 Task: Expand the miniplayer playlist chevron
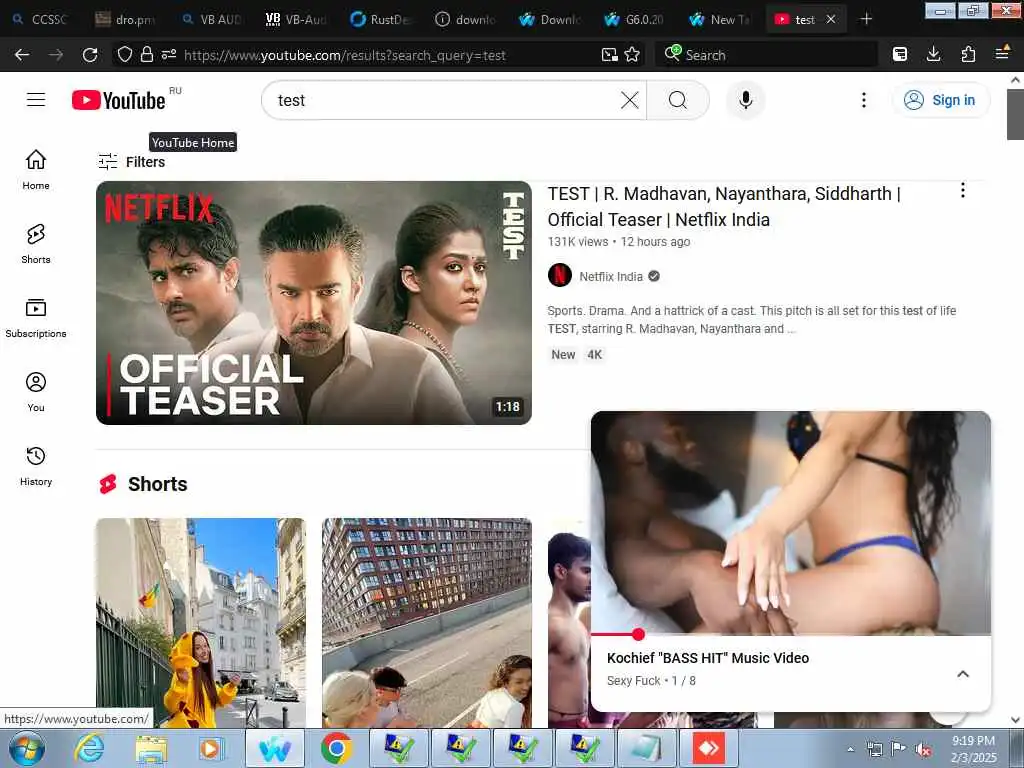click(x=963, y=674)
